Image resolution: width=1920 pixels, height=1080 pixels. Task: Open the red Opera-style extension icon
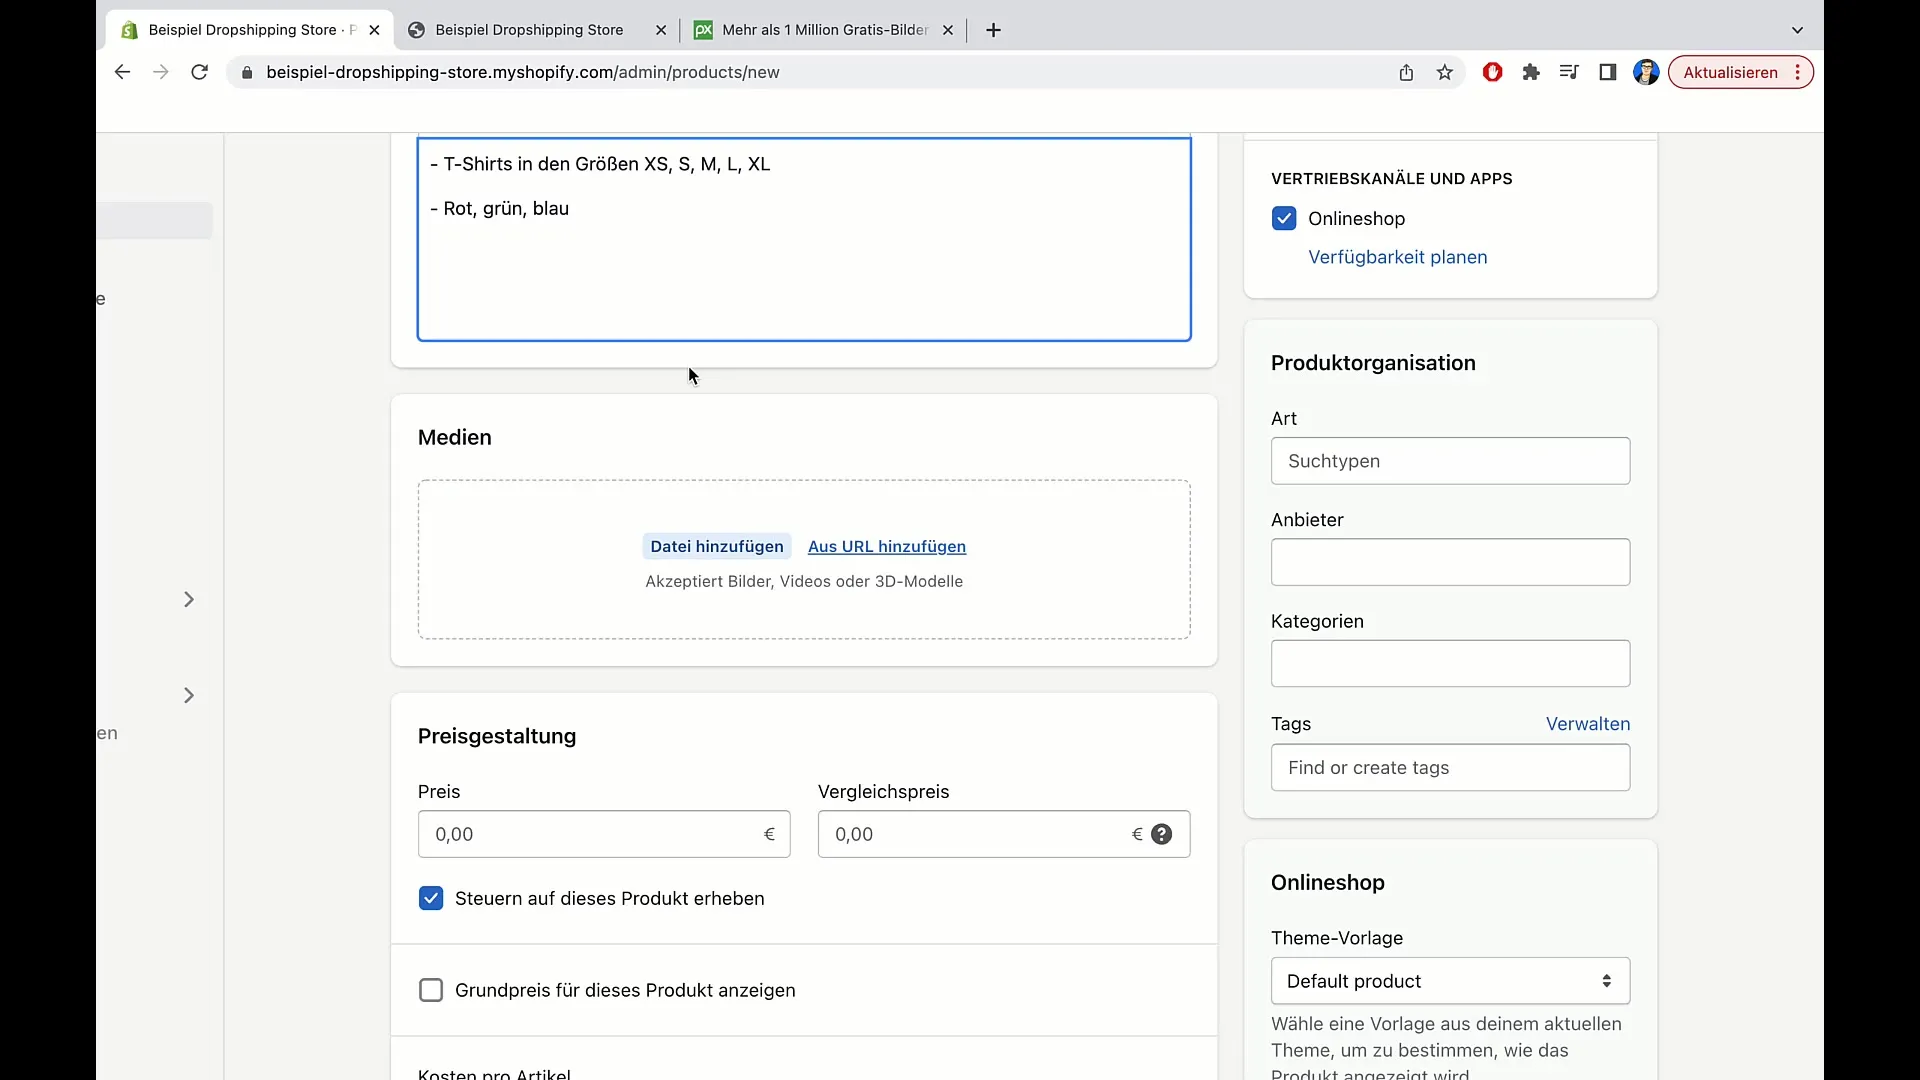pos(1492,72)
